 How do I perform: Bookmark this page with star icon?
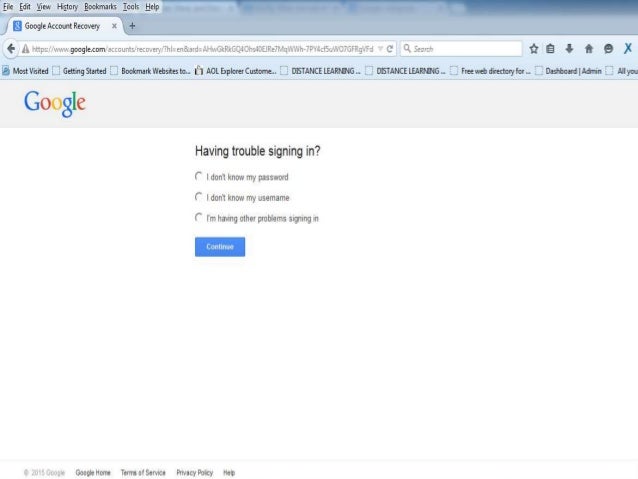[x=534, y=49]
